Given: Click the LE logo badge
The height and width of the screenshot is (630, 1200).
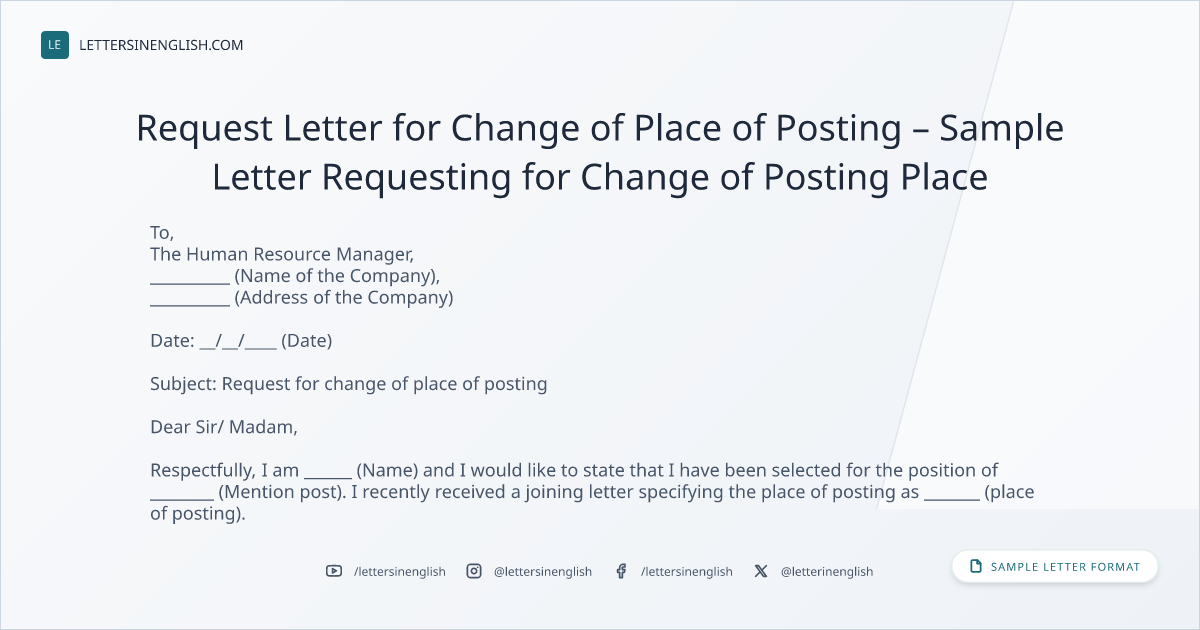Looking at the screenshot, I should point(55,45).
